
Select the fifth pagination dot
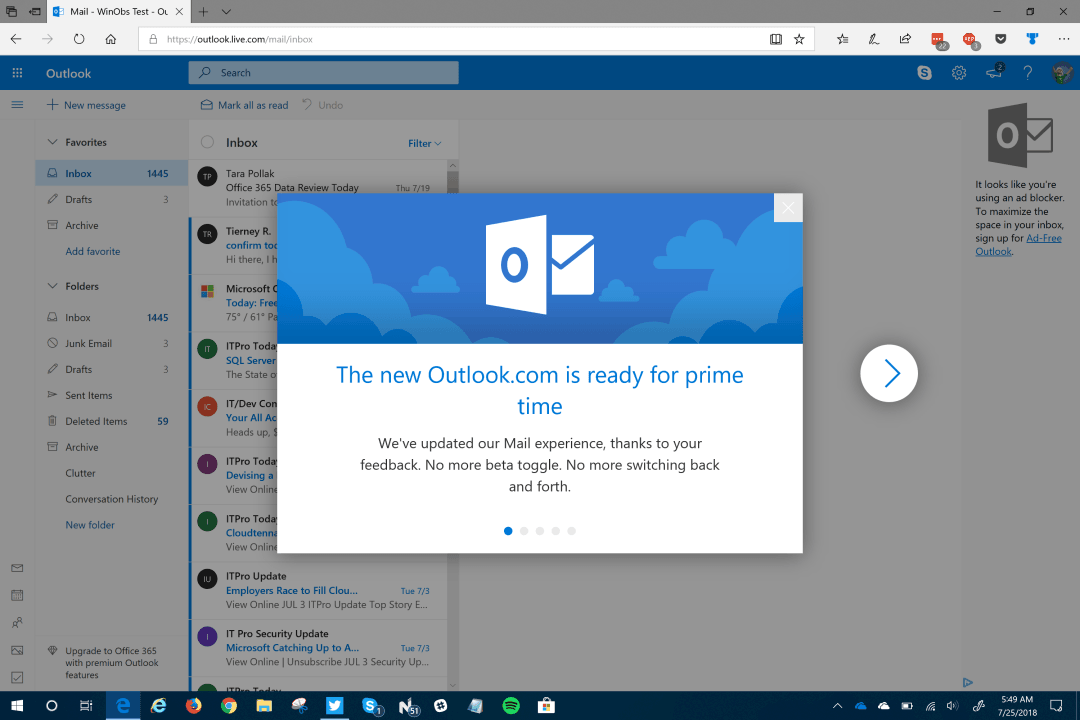coord(572,531)
